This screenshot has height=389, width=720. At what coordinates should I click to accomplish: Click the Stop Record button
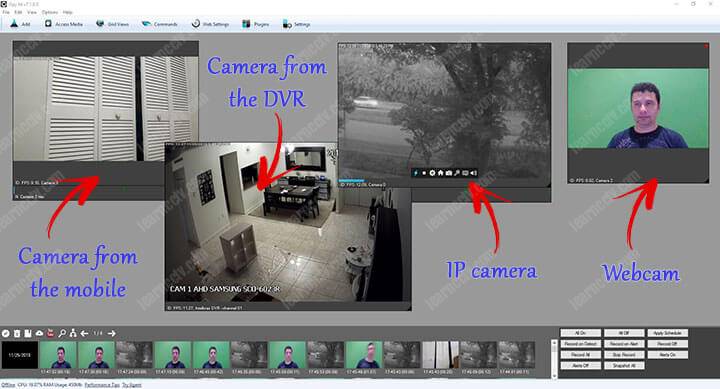tap(624, 355)
